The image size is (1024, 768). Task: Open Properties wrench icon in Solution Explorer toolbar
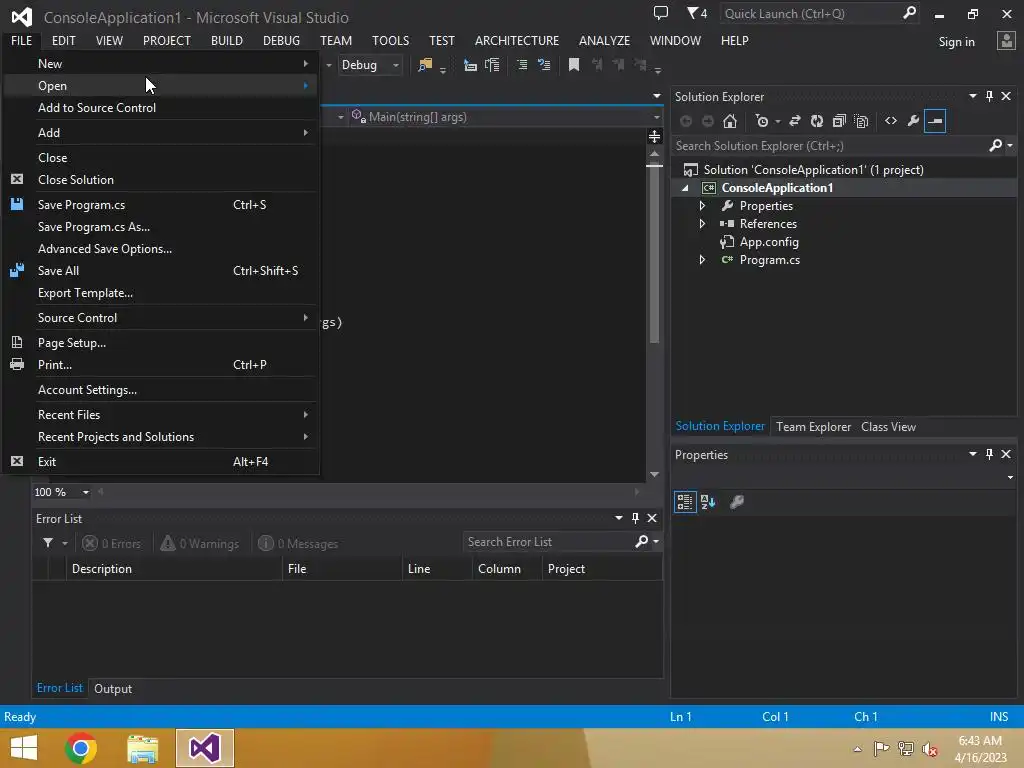tap(913, 121)
